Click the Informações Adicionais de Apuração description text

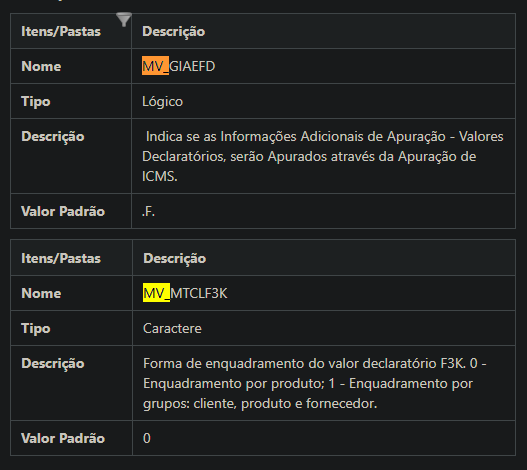[323, 156]
